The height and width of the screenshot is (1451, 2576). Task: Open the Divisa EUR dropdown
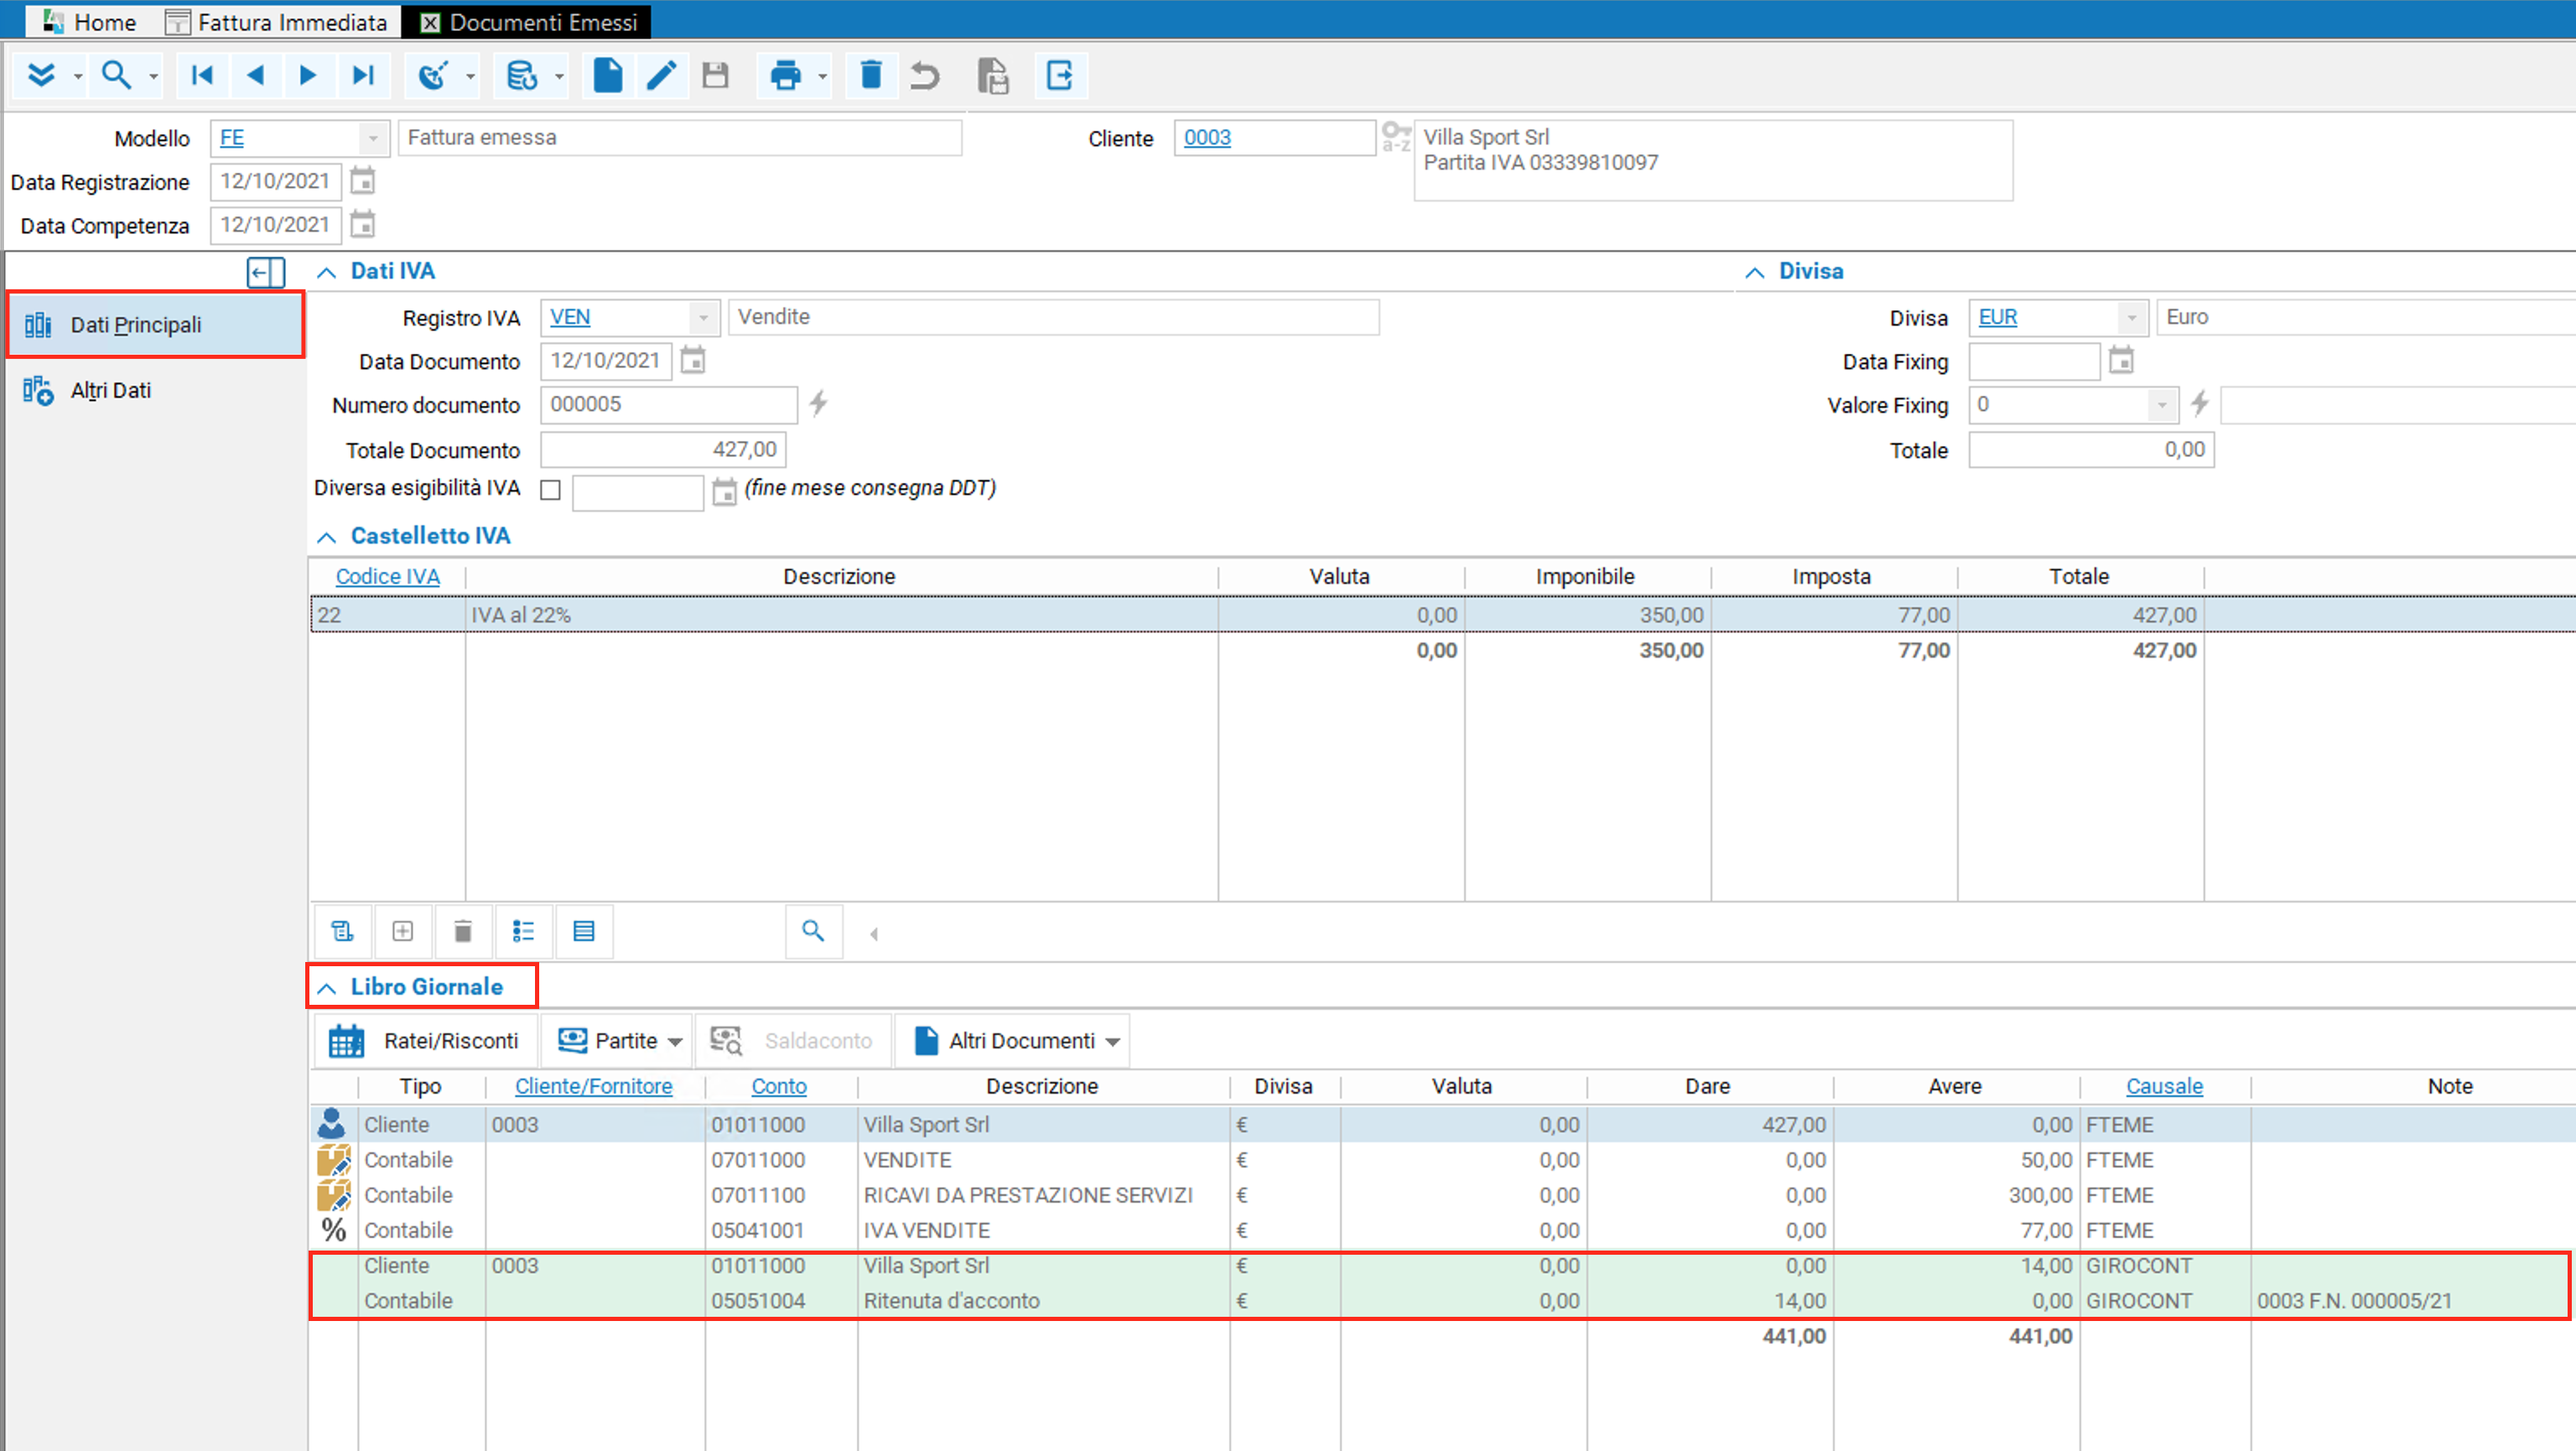click(2131, 318)
